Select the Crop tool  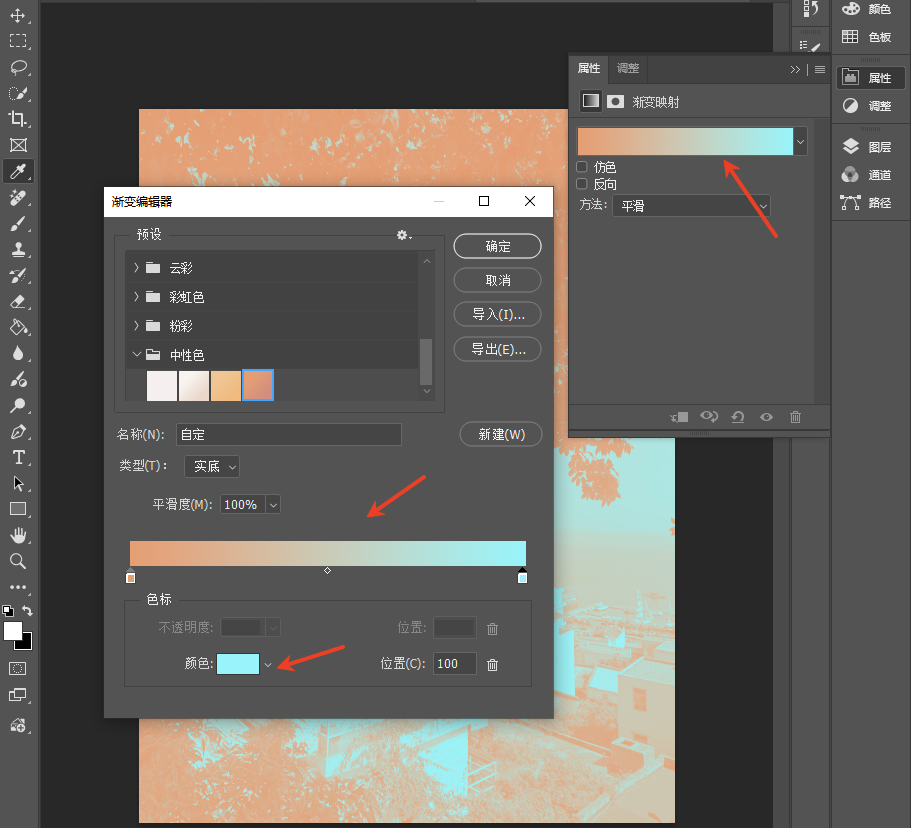click(x=17, y=119)
